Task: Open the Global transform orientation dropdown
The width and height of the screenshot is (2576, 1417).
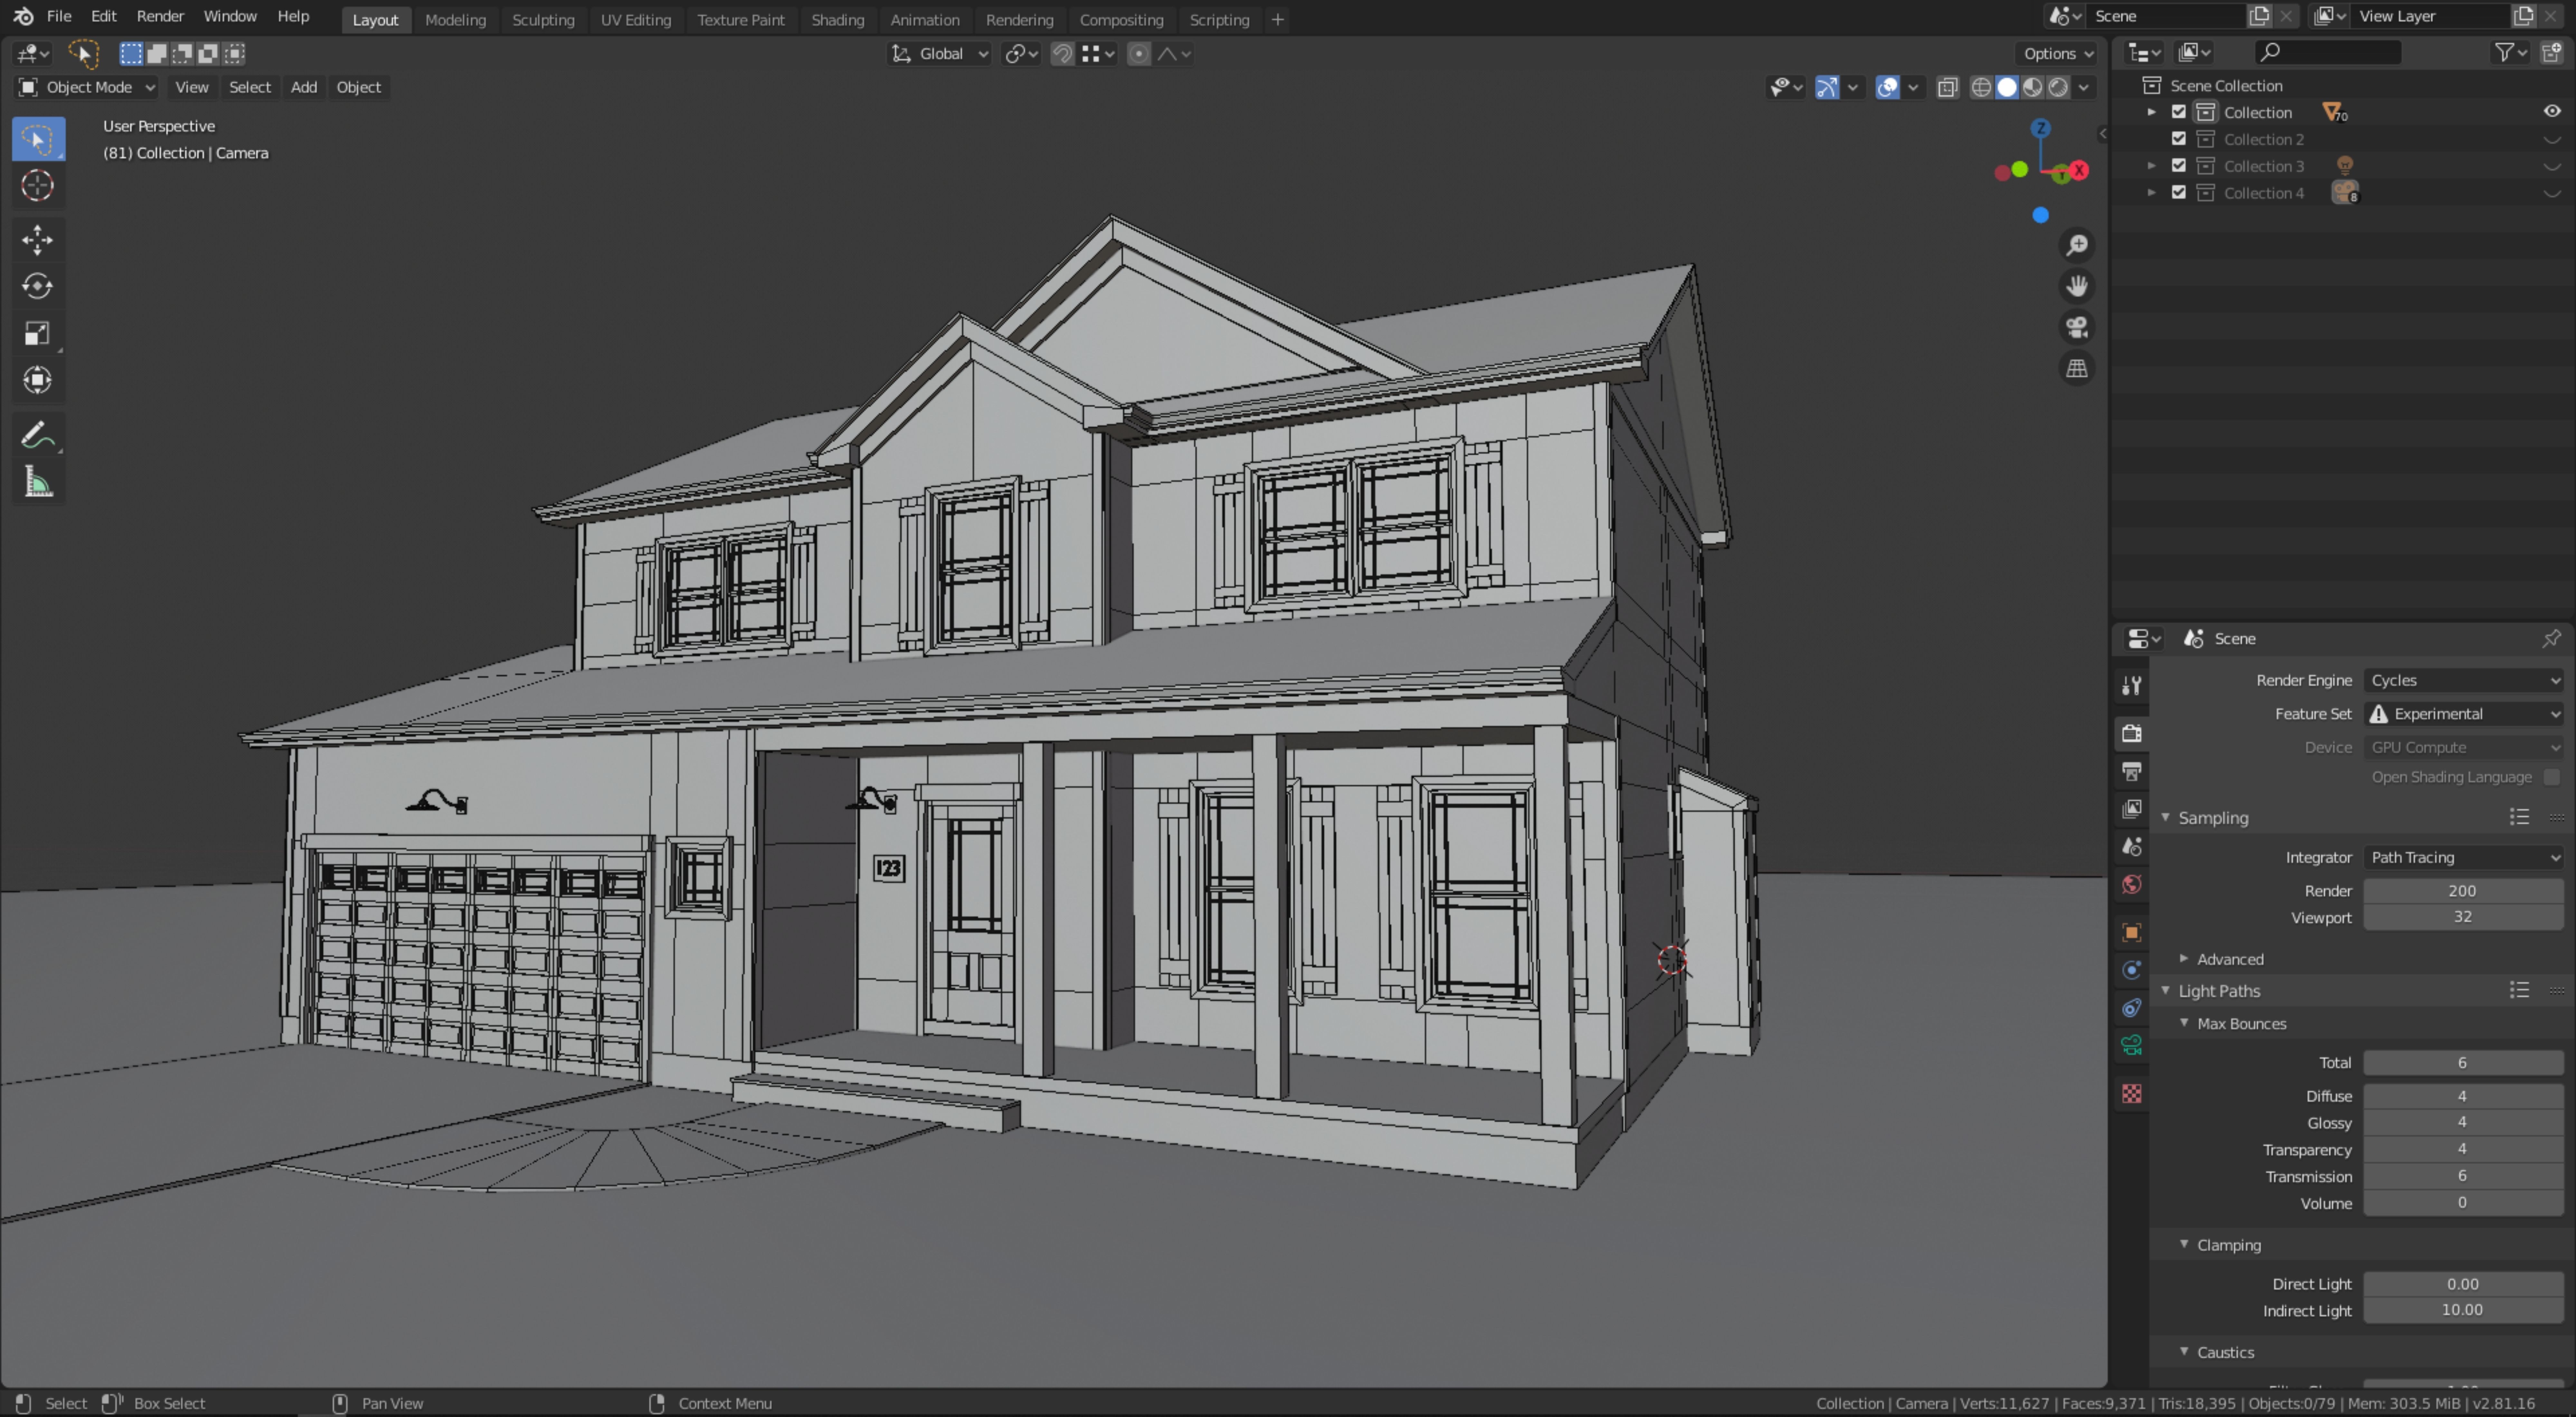Action: (x=940, y=54)
